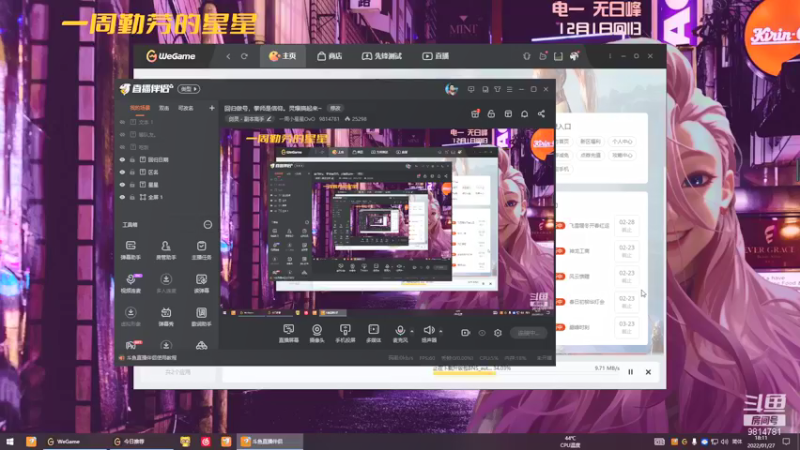The height and width of the screenshot is (450, 800).
Task: Expand speaker options arrow
Action: pos(441,331)
